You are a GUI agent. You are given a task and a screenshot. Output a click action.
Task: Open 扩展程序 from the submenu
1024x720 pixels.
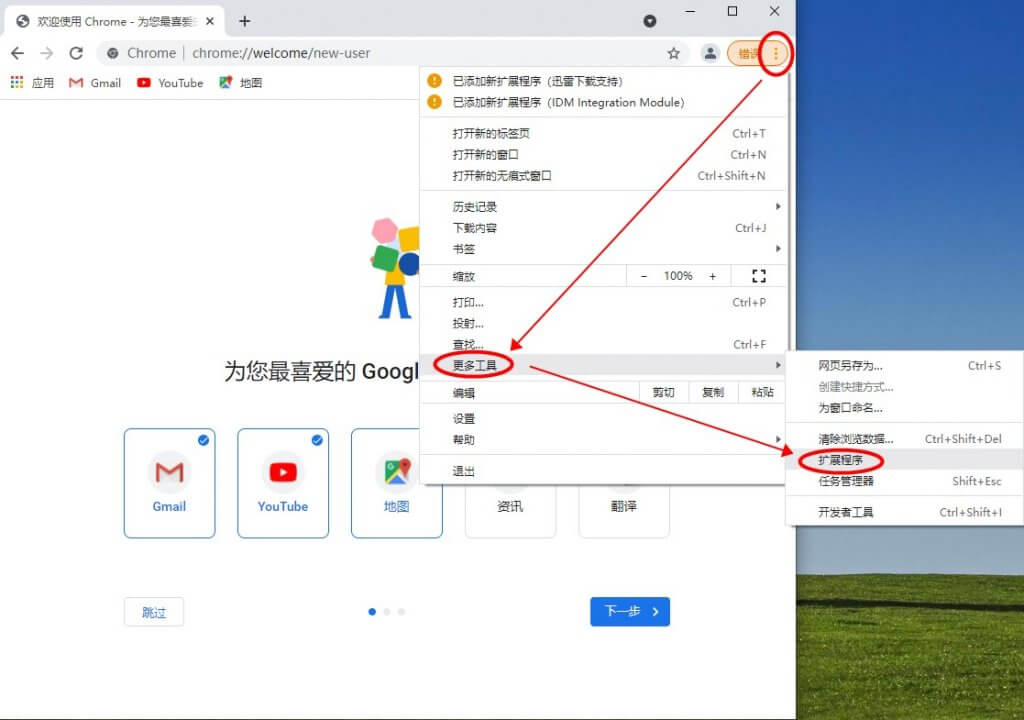pyautogui.click(x=905, y=459)
